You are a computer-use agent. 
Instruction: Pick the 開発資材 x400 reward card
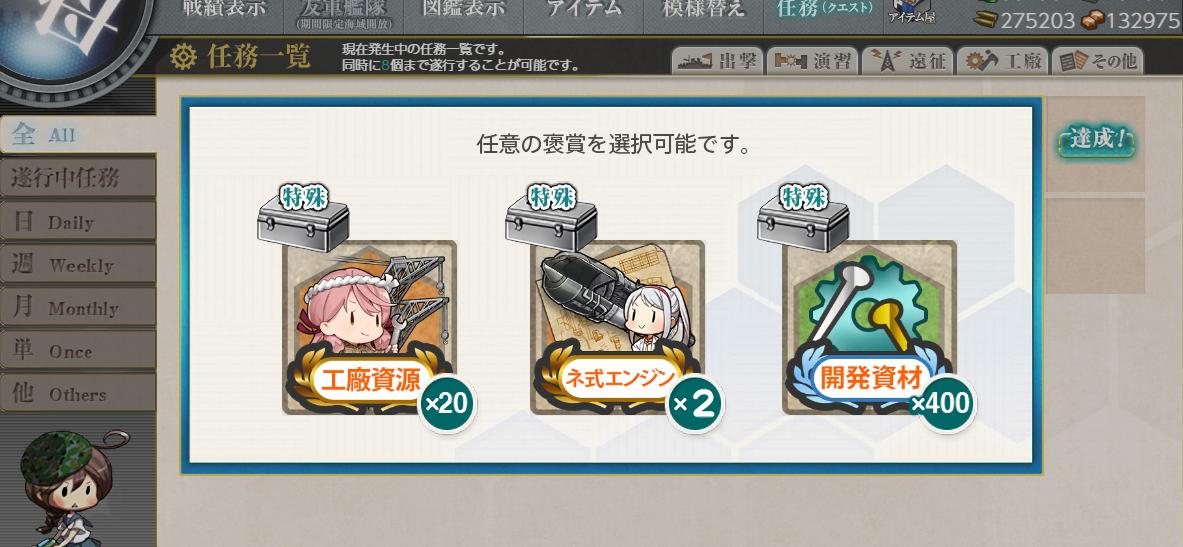869,328
